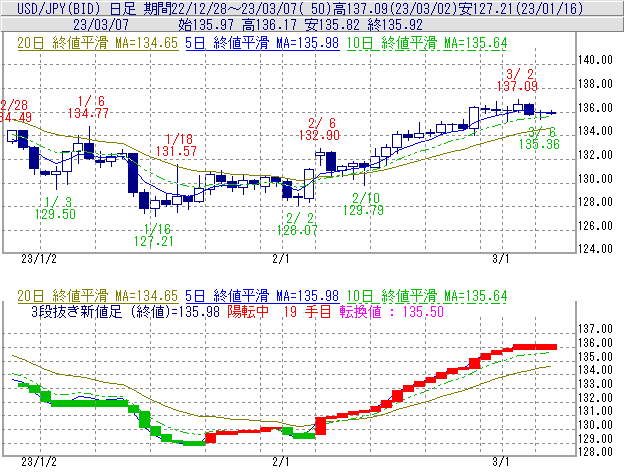Screen dimensions: 624x475
Task: Click the 3段抜き新値足 (終値)=135.98 label
Action: pyautogui.click(x=125, y=311)
